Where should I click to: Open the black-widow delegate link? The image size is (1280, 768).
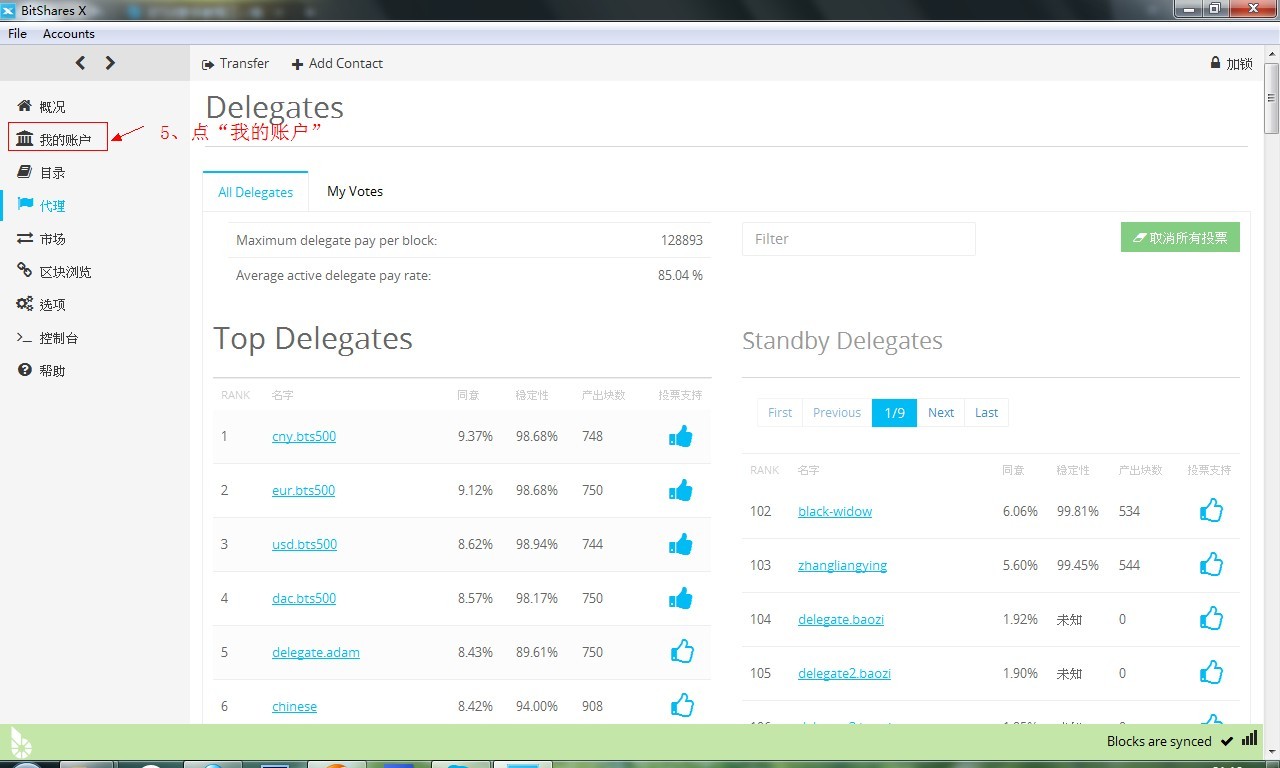(835, 511)
